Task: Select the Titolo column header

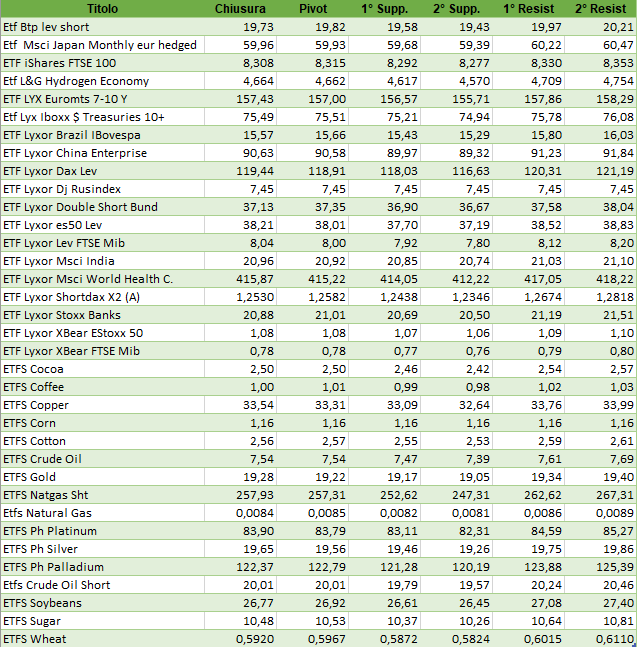Action: [102, 9]
